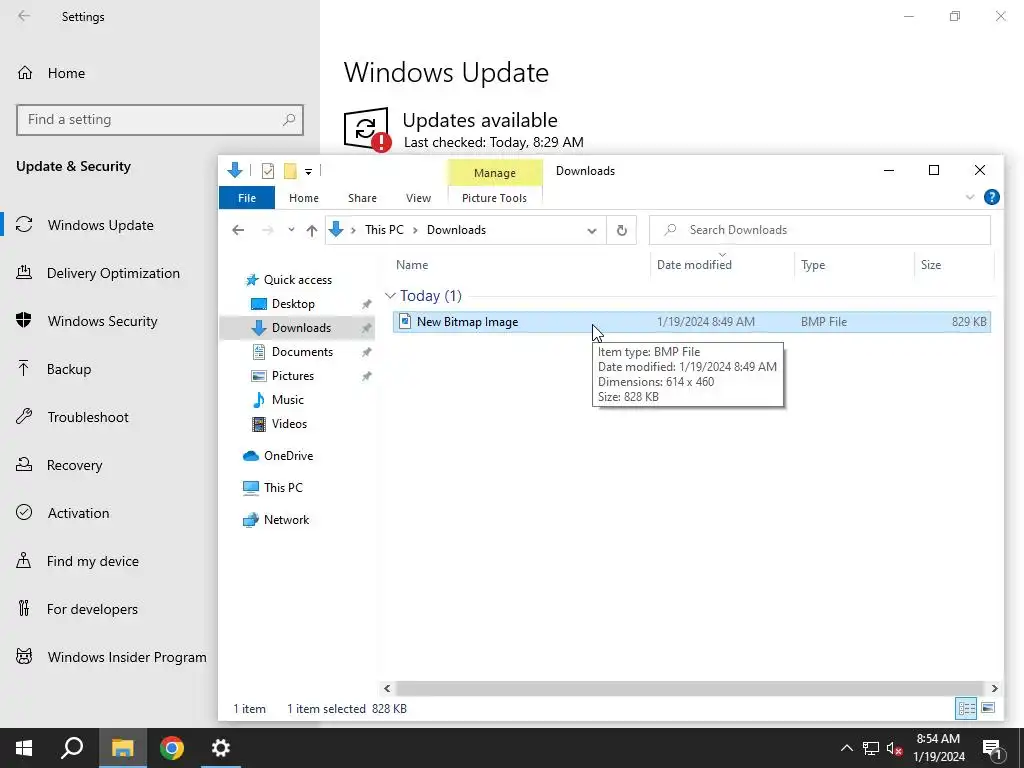Open the Windows Start menu
The height and width of the screenshot is (768, 1024).
point(24,748)
